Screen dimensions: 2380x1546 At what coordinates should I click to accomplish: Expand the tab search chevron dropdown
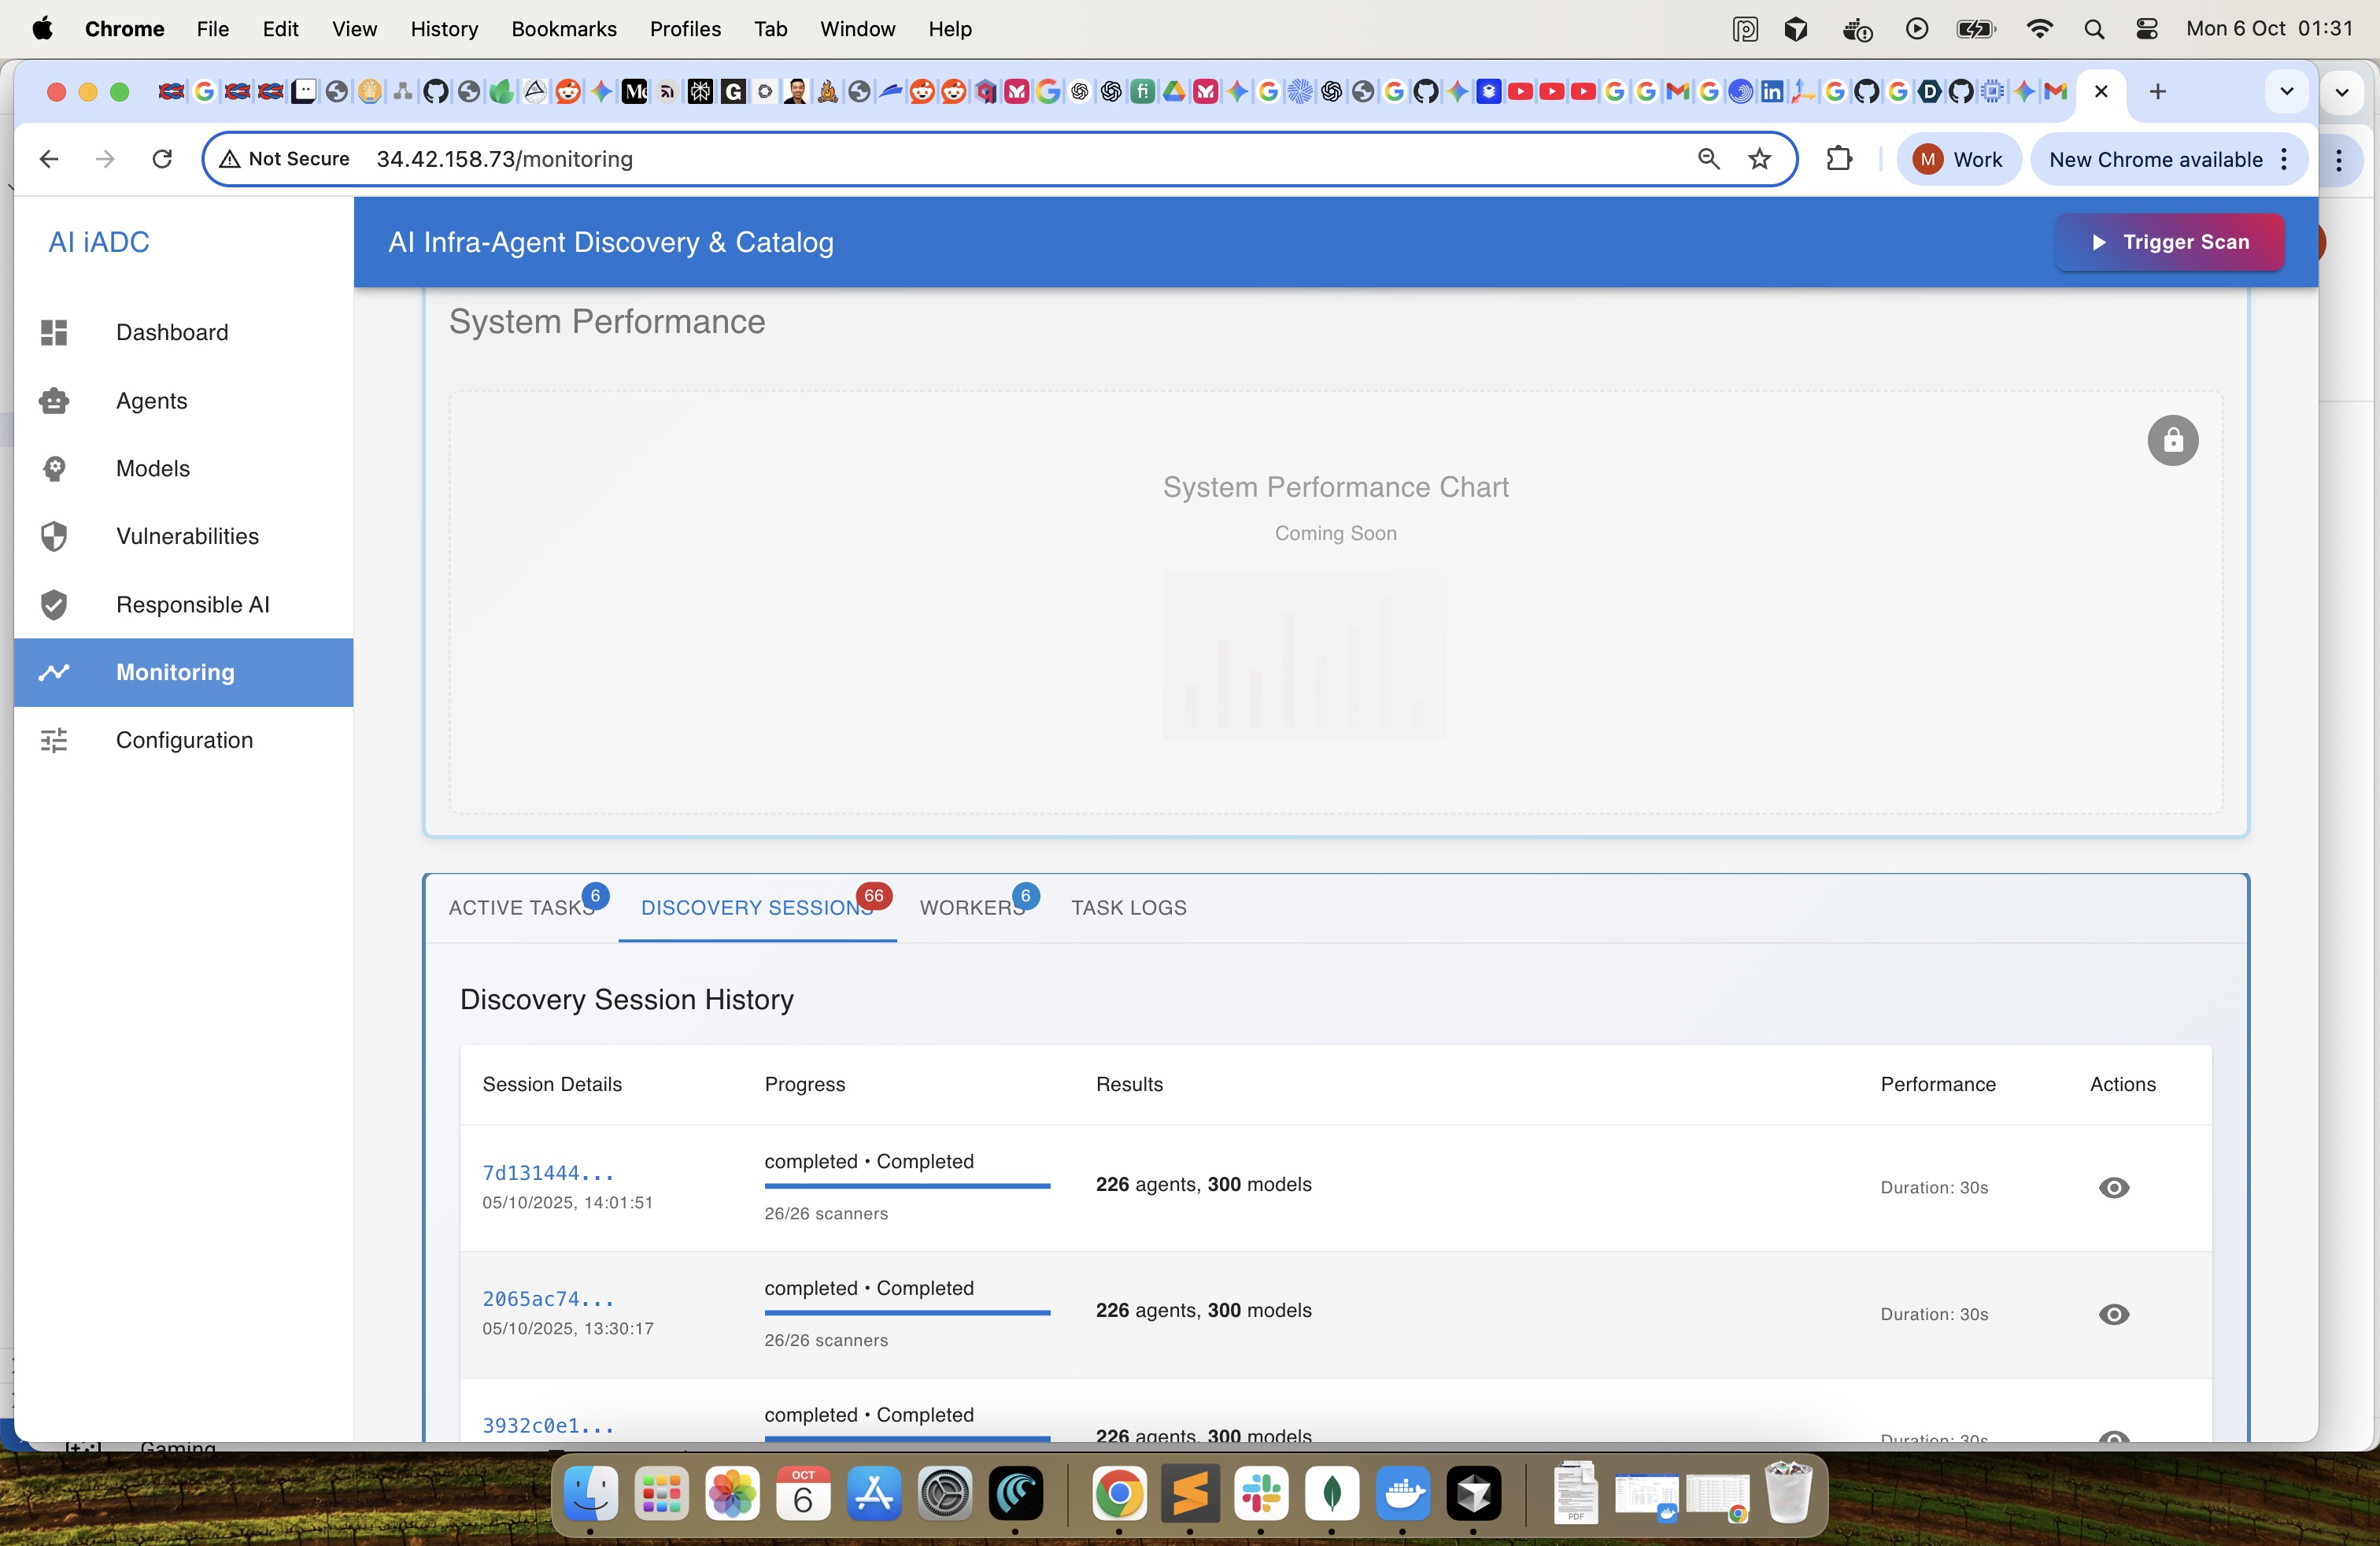pyautogui.click(x=2286, y=92)
